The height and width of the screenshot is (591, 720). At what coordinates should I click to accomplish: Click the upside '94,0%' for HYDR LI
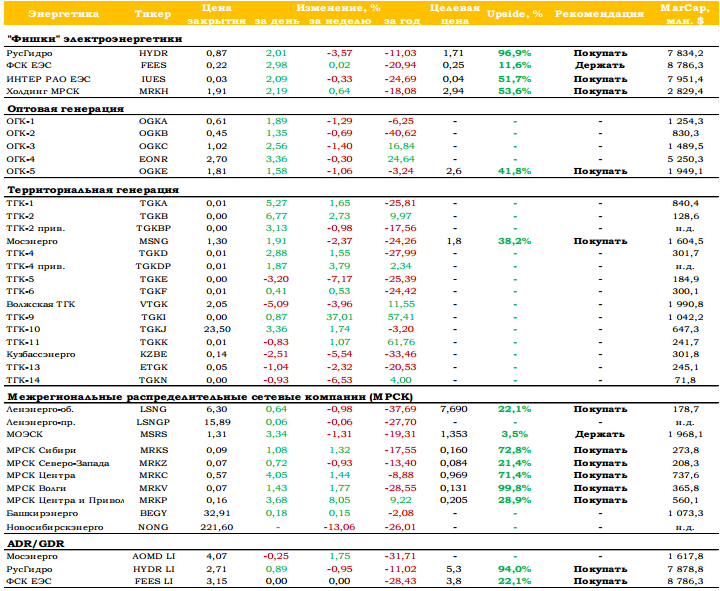515,569
